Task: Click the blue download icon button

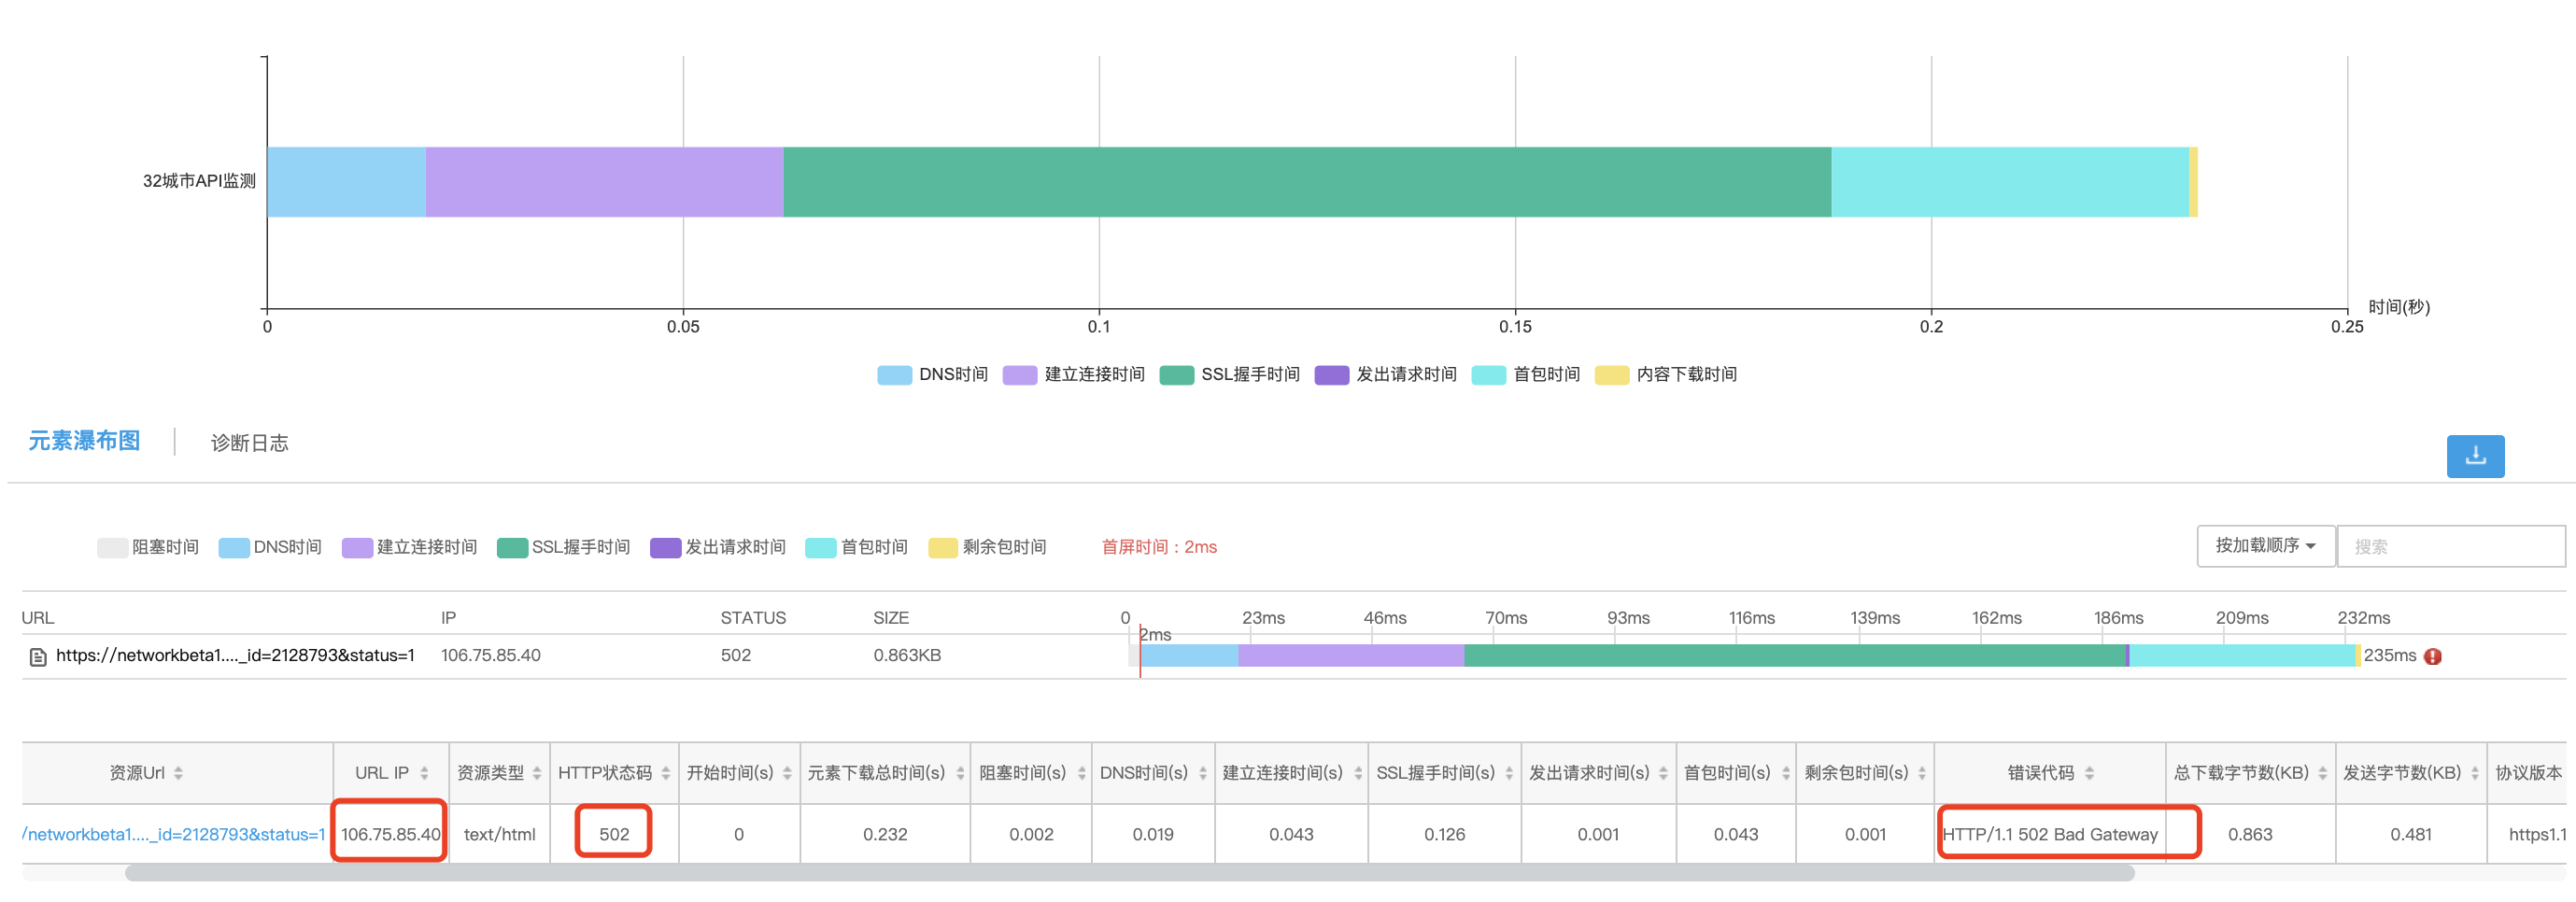Action: pyautogui.click(x=2474, y=456)
